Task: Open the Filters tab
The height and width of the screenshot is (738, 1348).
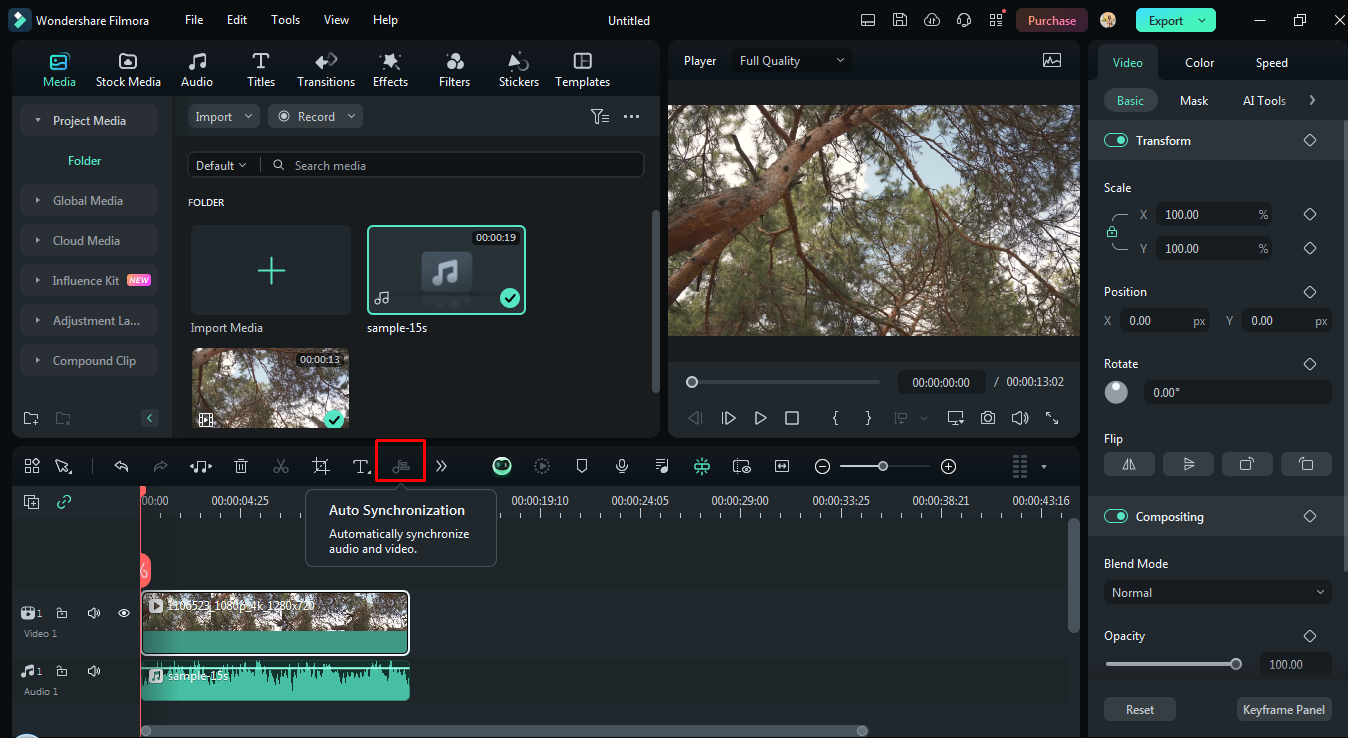Action: (454, 70)
